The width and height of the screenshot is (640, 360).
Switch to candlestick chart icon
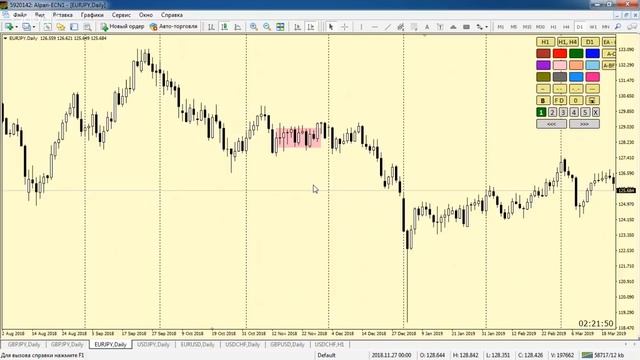(224, 27)
